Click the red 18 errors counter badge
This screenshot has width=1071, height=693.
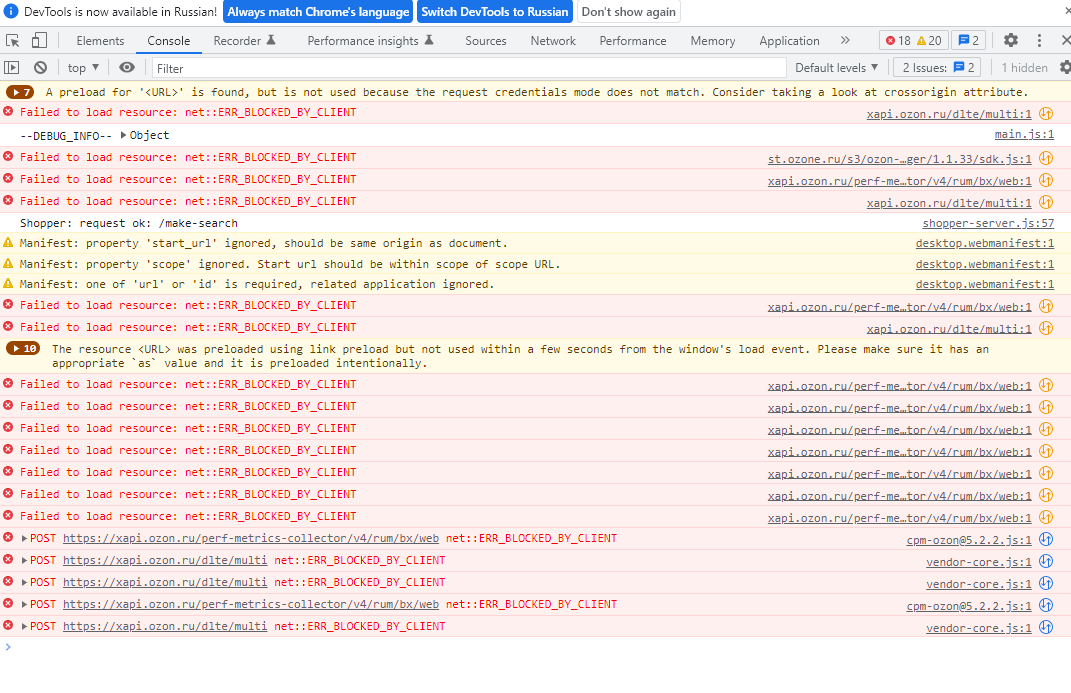[897, 41]
